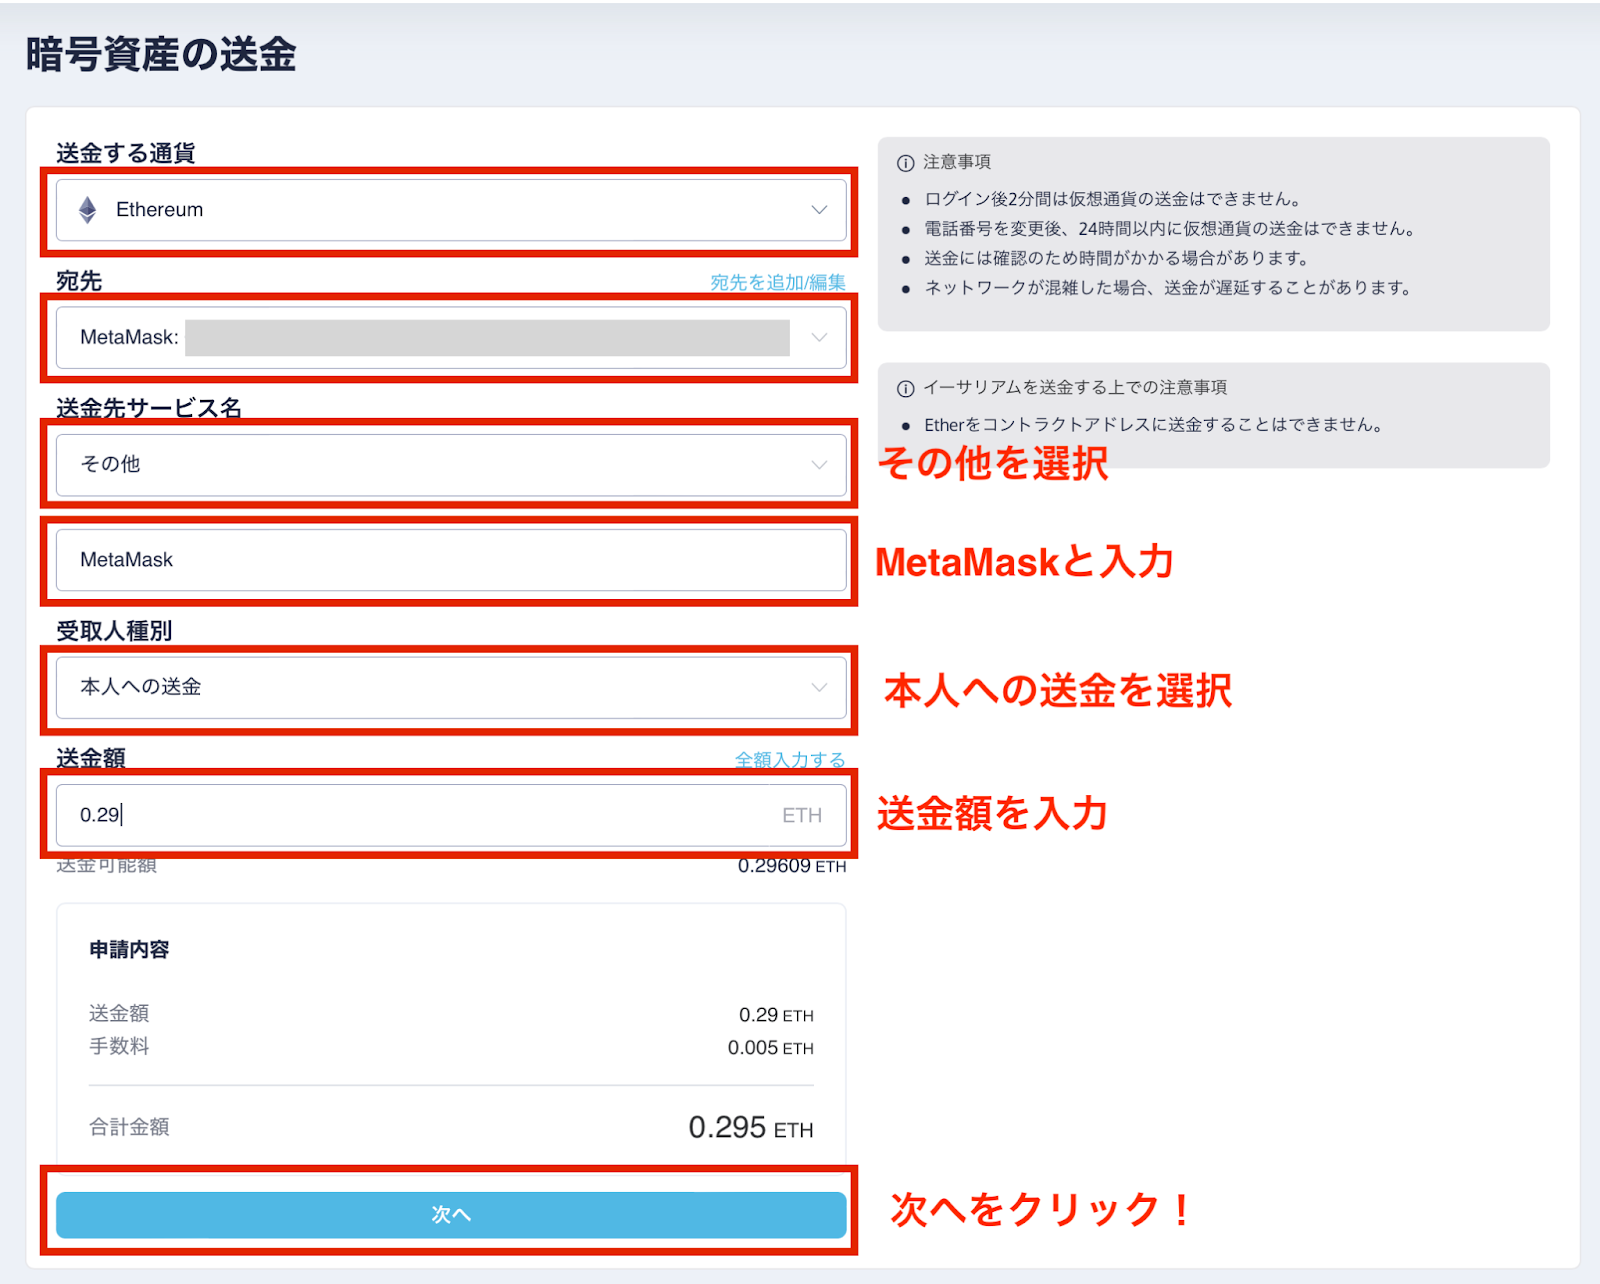This screenshot has width=1600, height=1284.
Task: Open the 宛先を追加/編集 link
Action: (x=778, y=282)
